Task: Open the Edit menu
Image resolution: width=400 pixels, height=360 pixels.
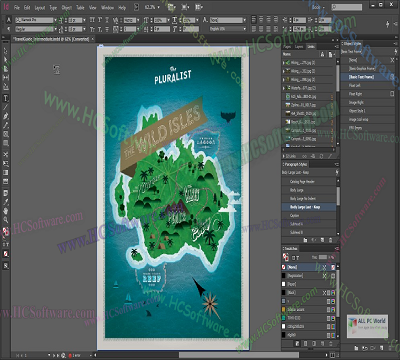Action: click(27, 7)
